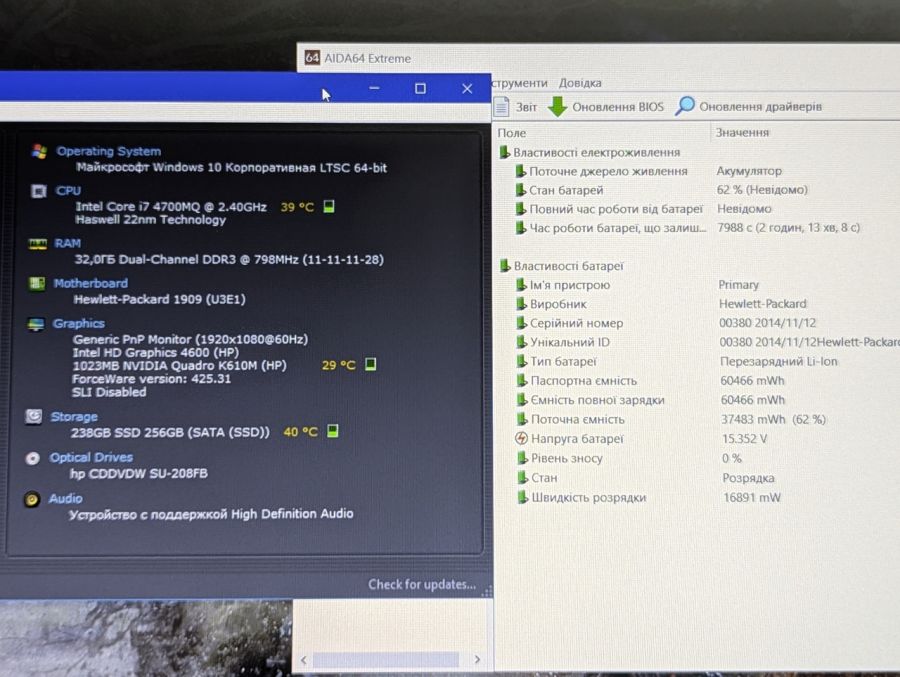Image resolution: width=900 pixels, height=677 pixels.
Task: Open the Operating System section in Speccy
Action: [108, 151]
